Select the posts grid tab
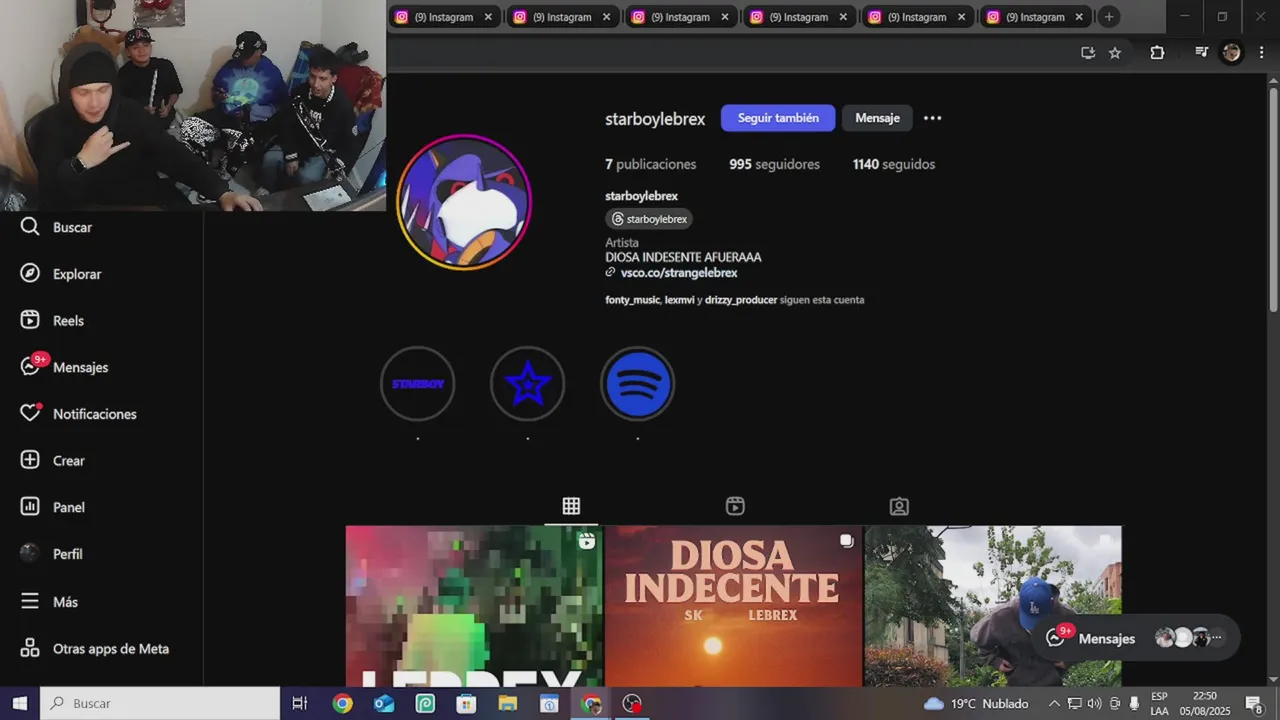This screenshot has width=1280, height=720. (x=571, y=506)
